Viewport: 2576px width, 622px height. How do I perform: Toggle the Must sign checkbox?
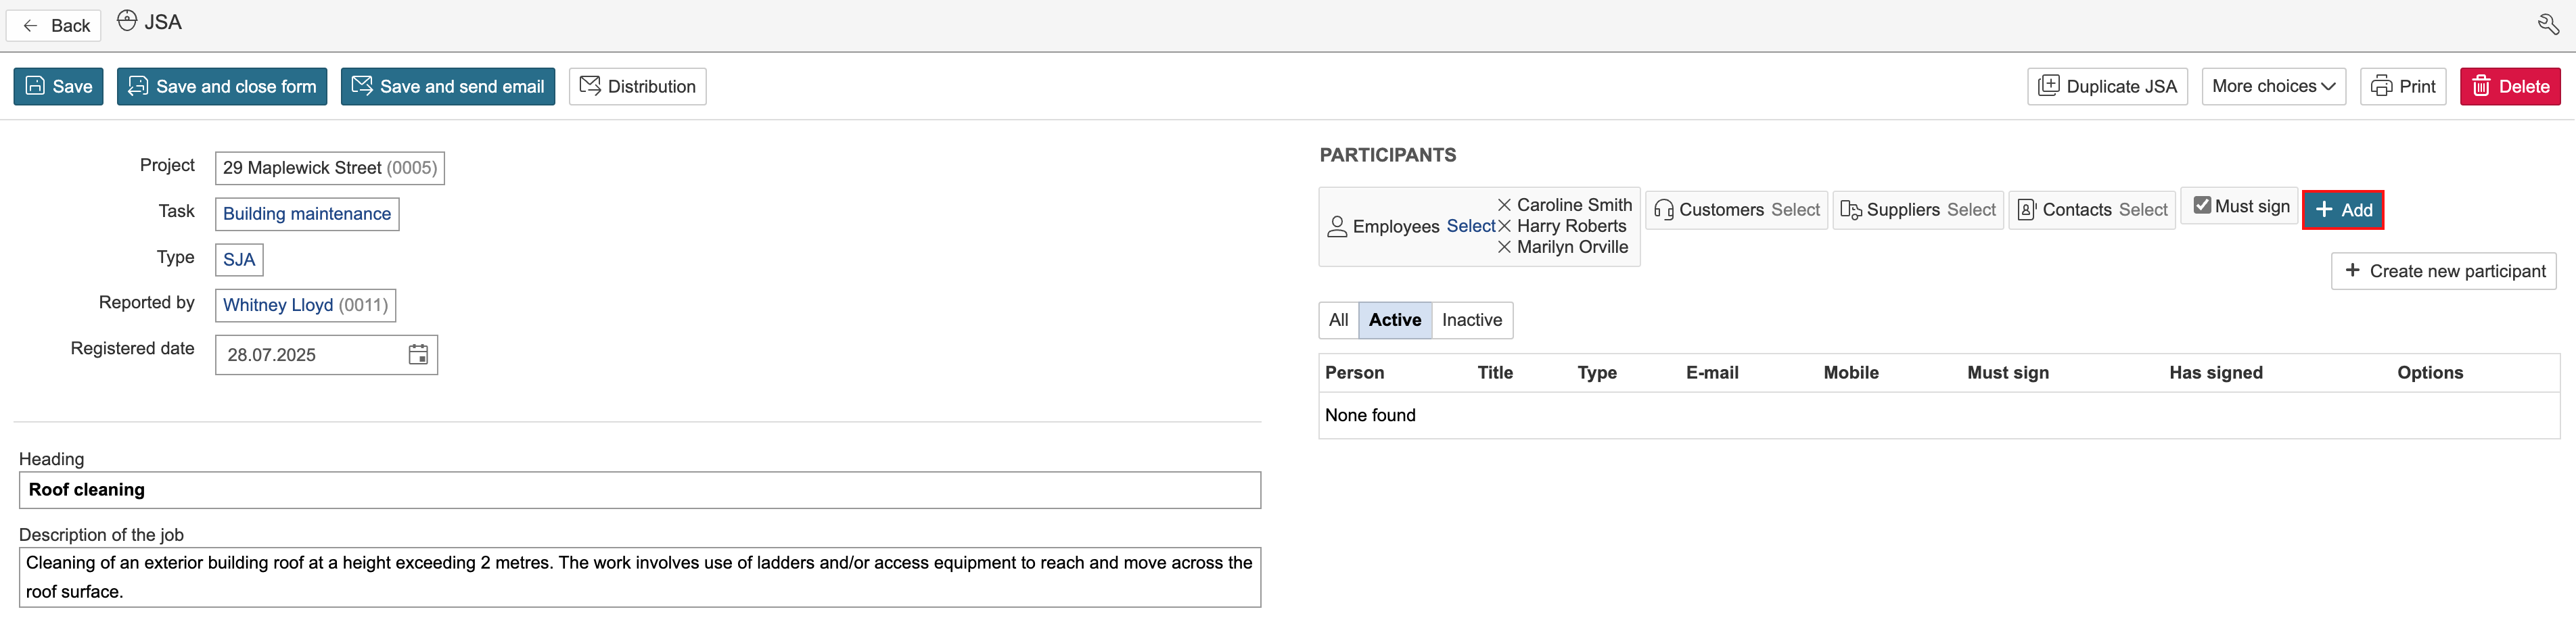[2202, 206]
